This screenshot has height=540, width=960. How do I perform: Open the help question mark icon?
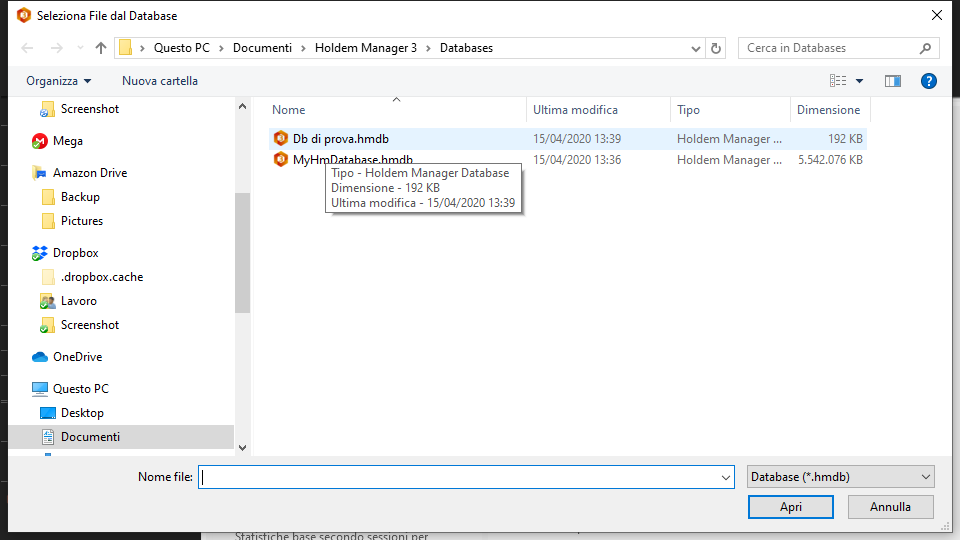click(x=929, y=81)
